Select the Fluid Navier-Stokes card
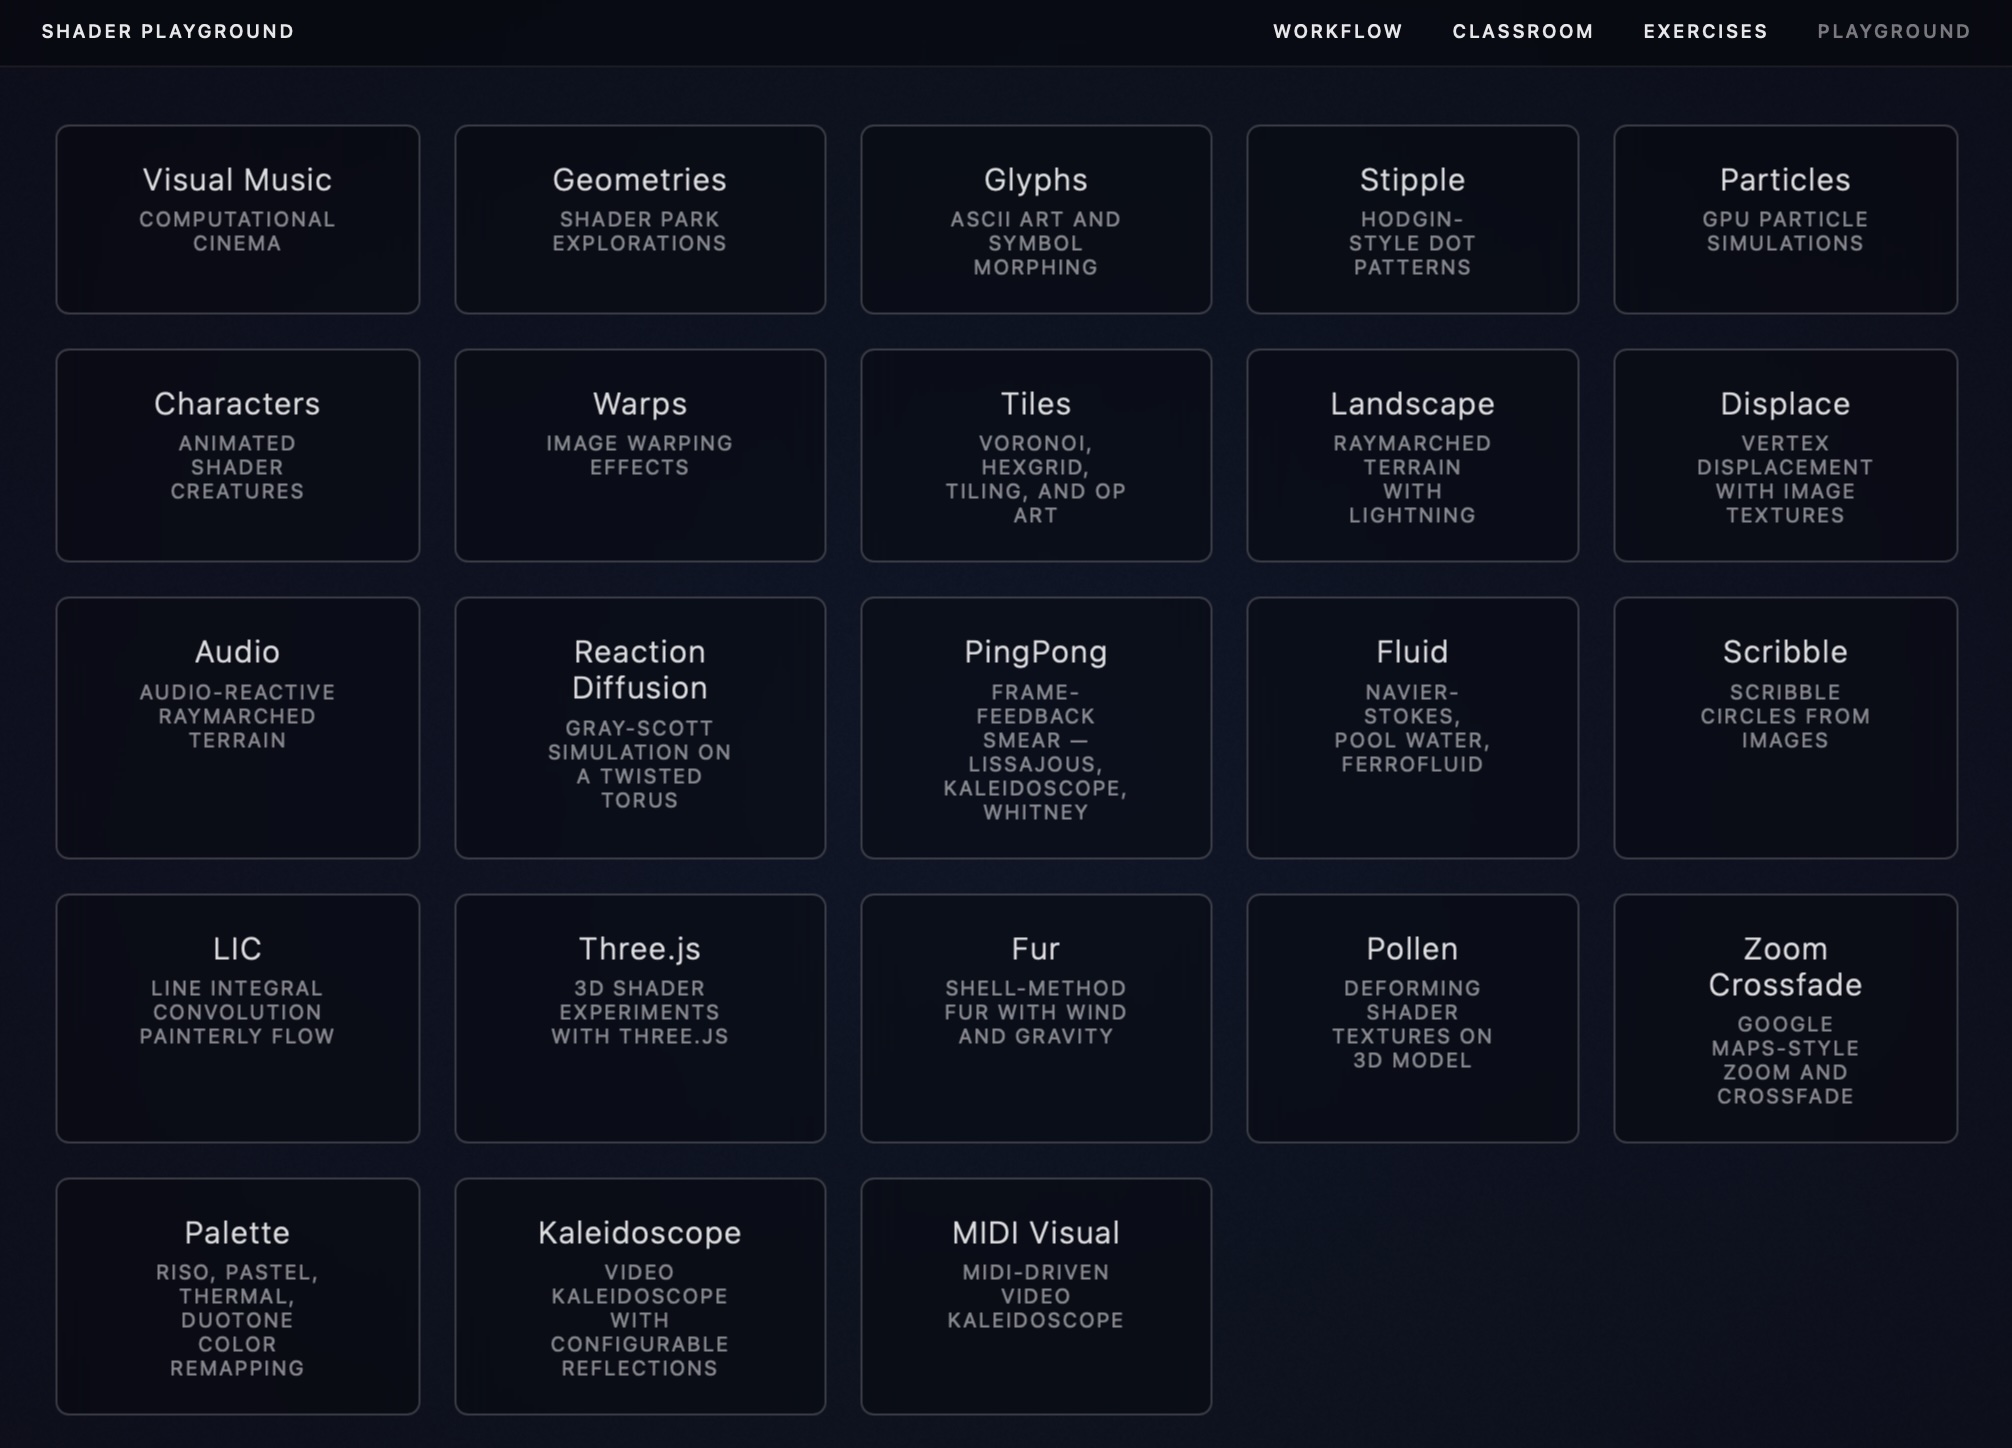The image size is (2012, 1448). [1412, 727]
